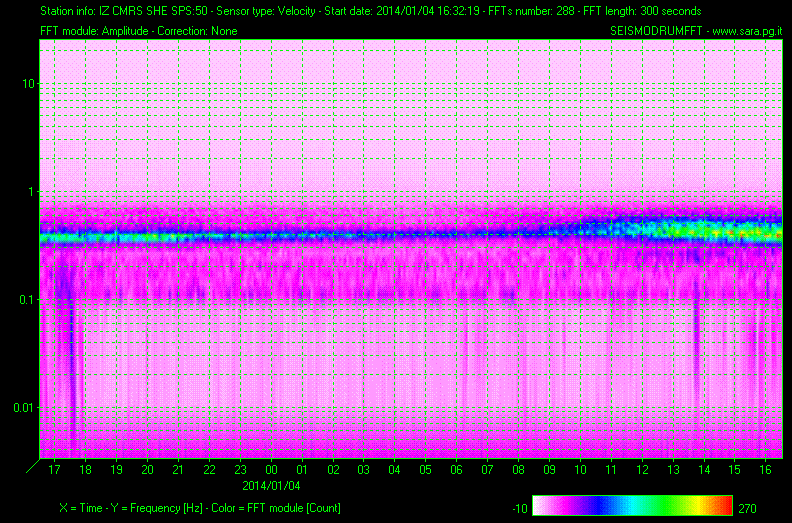This screenshot has width=792, height=523.
Task: Click the hour 11 time axis label
Action: (x=611, y=469)
